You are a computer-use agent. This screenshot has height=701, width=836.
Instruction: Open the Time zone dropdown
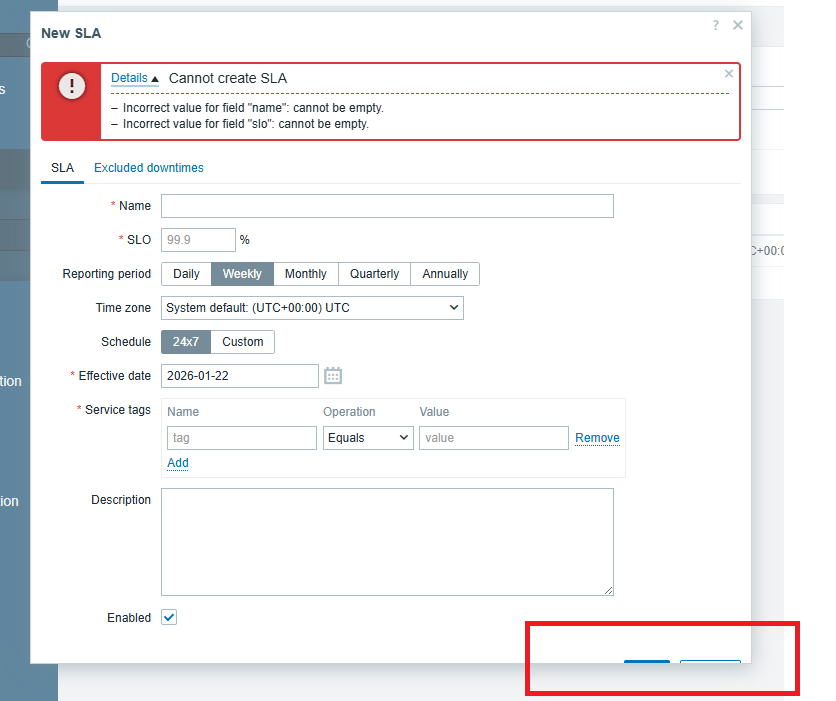pos(312,308)
